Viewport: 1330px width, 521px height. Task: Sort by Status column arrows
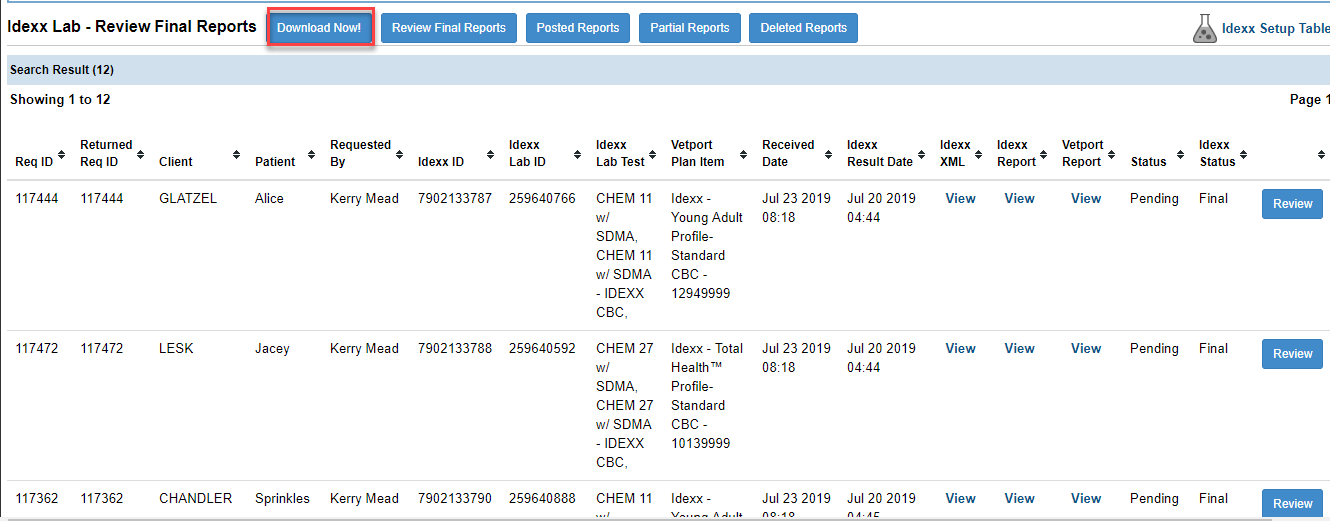pyautogui.click(x=1181, y=155)
